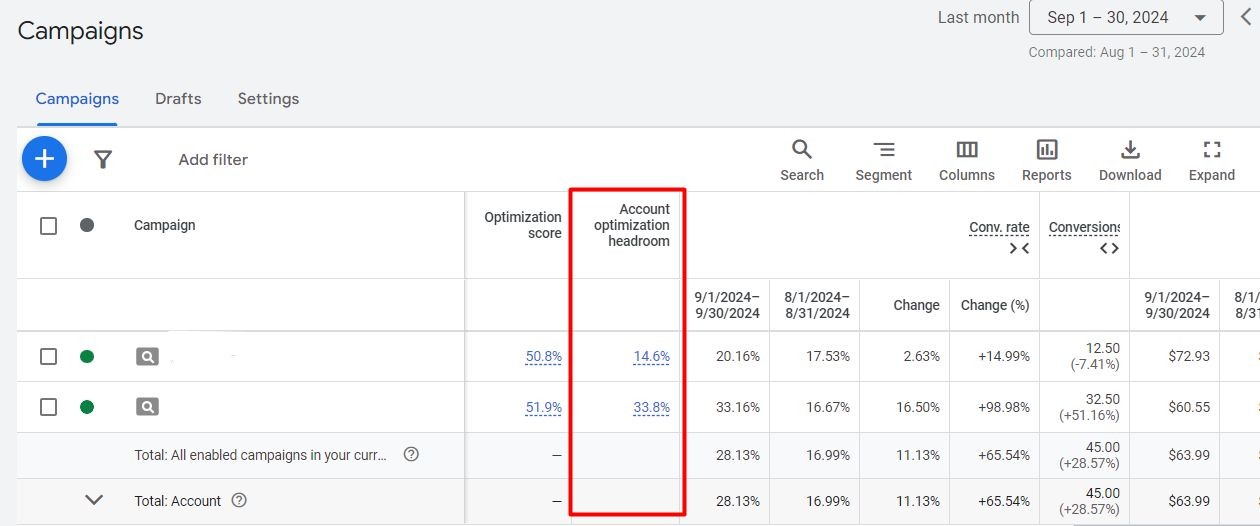Select all campaigns with header checkbox
This screenshot has height=526, width=1260.
click(x=48, y=226)
